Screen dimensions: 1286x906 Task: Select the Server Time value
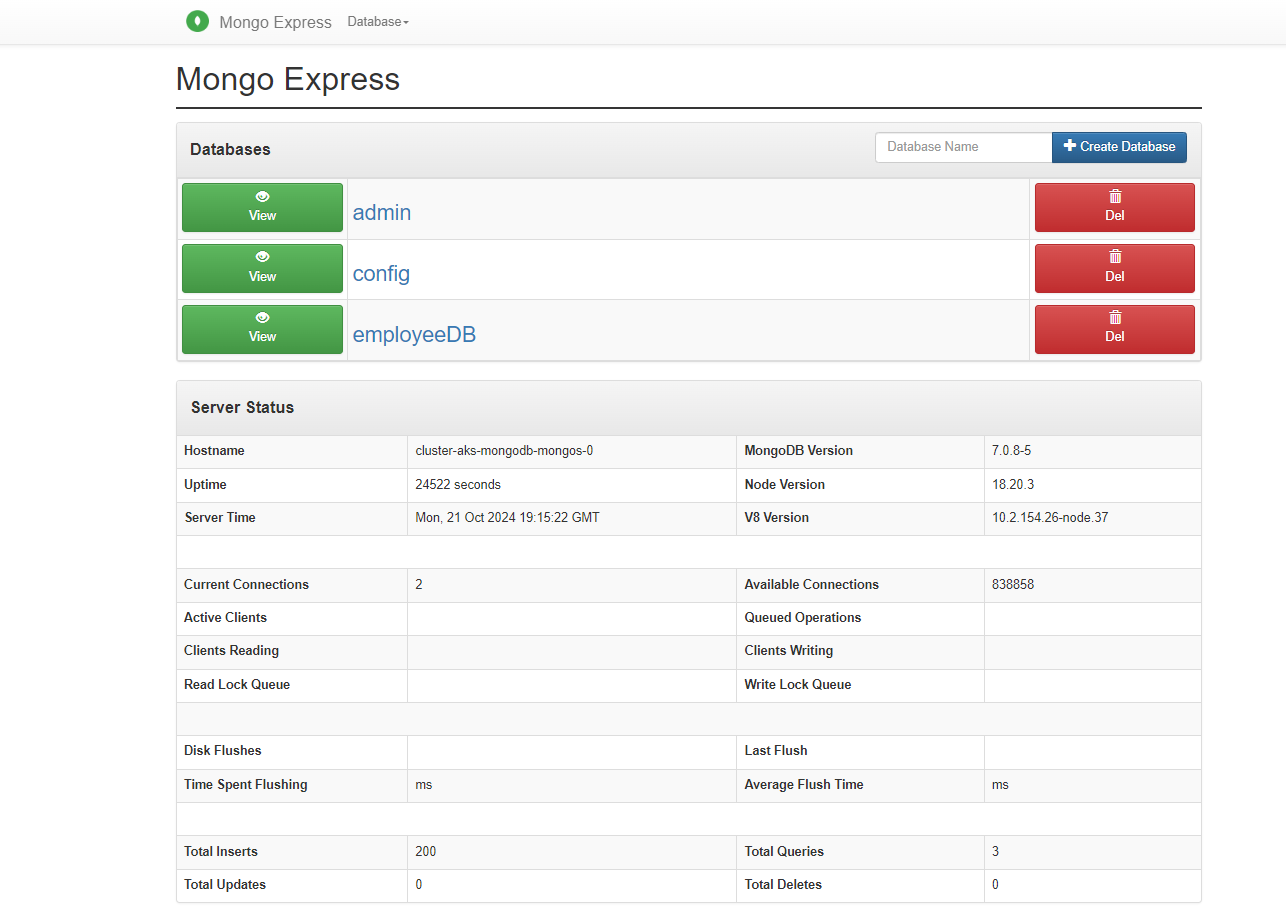point(507,518)
